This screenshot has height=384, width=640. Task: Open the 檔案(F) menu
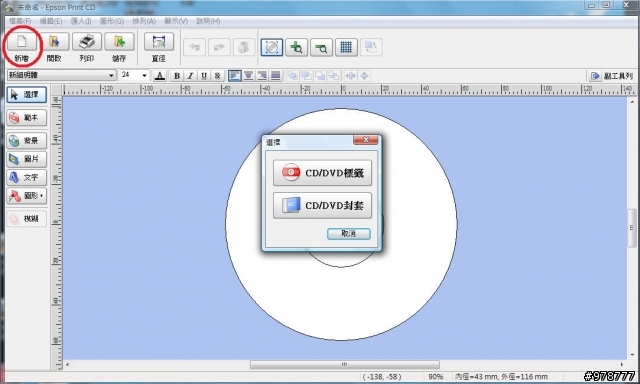coord(20,21)
